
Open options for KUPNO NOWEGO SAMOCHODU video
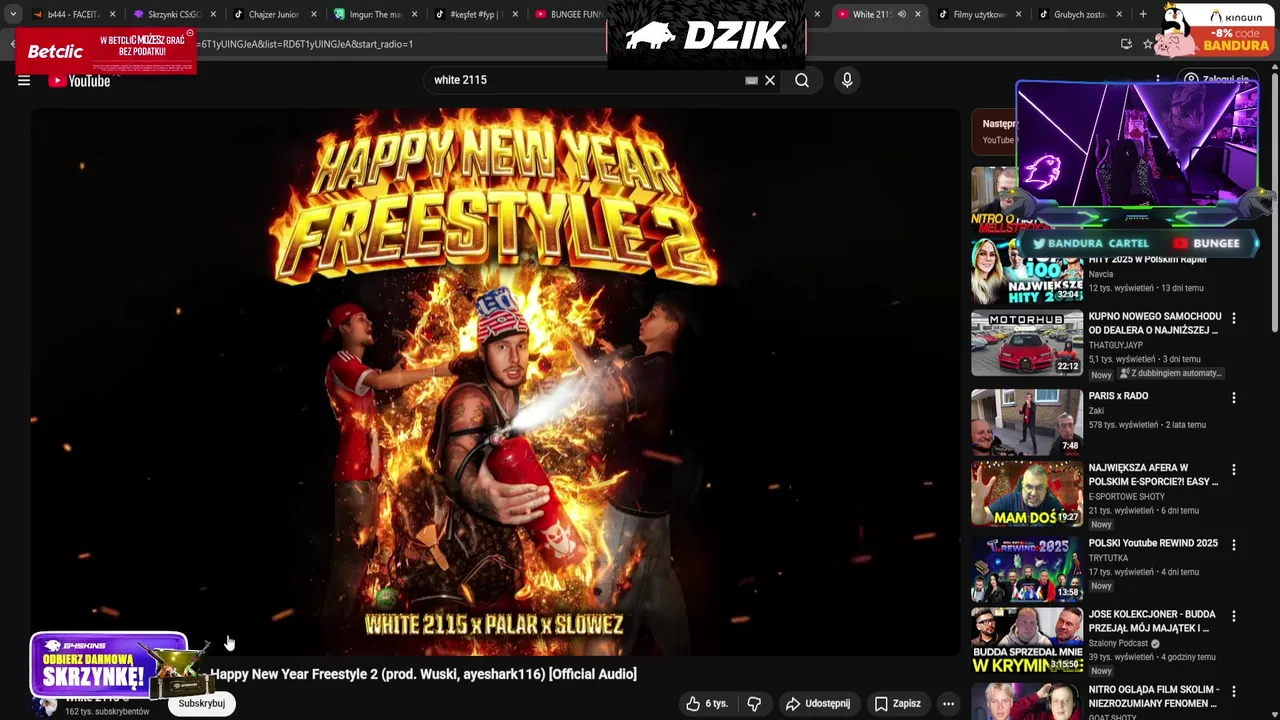(x=1233, y=318)
